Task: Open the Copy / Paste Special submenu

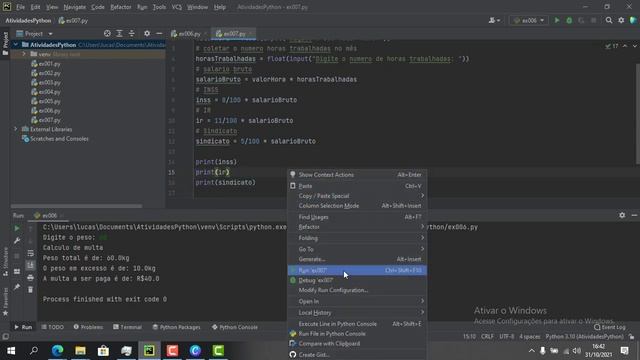Action: [x=357, y=196]
